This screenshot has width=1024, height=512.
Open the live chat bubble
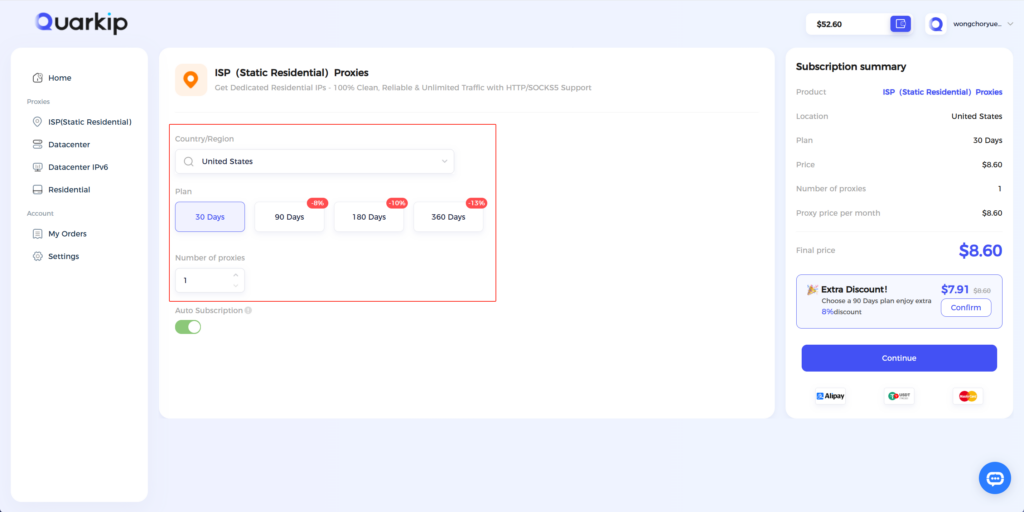(995, 478)
